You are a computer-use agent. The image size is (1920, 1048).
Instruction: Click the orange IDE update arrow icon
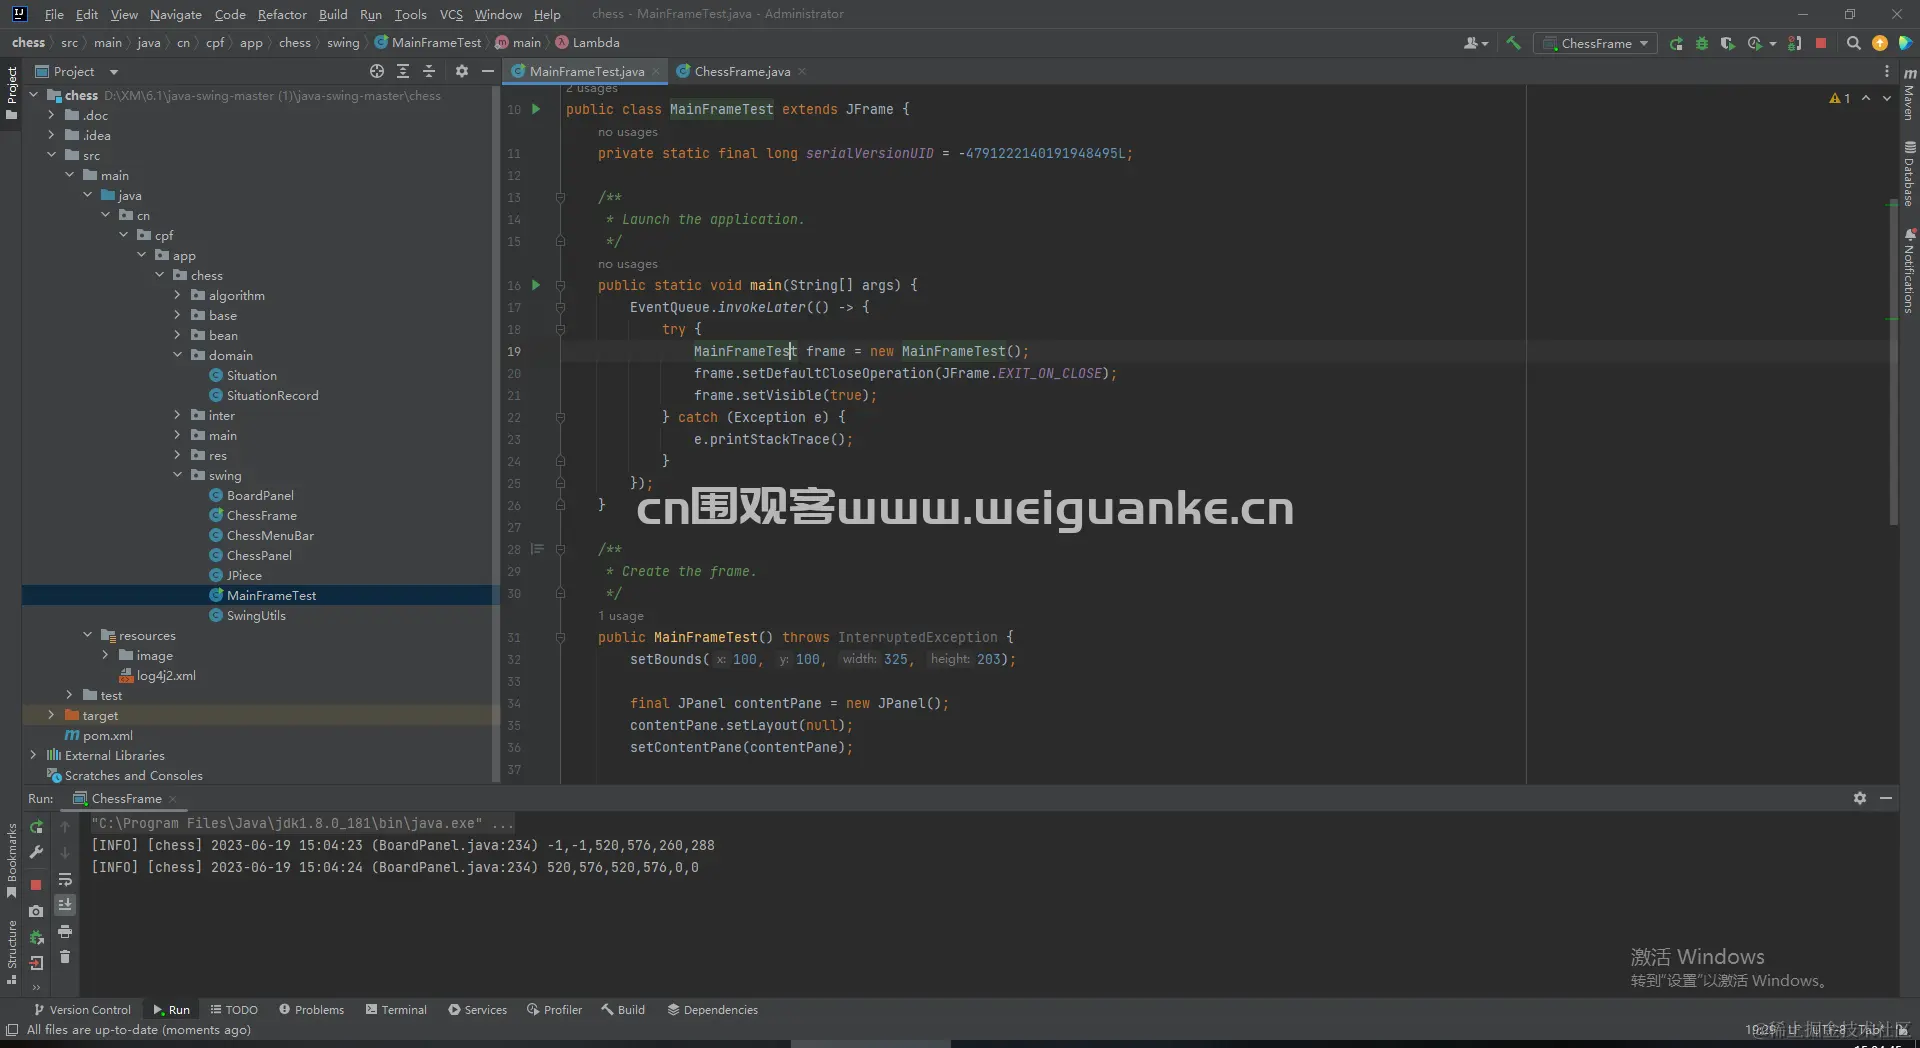(x=1880, y=43)
